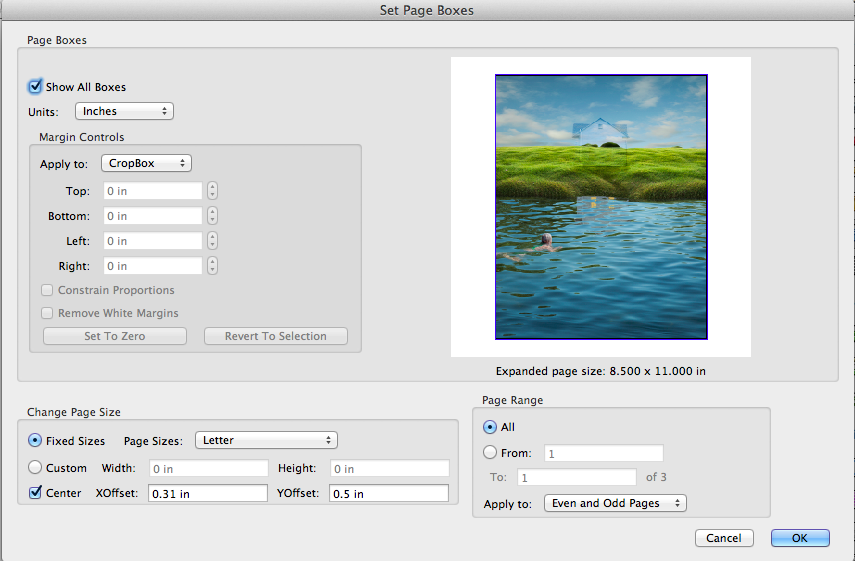Click the Cancel button

[724, 538]
